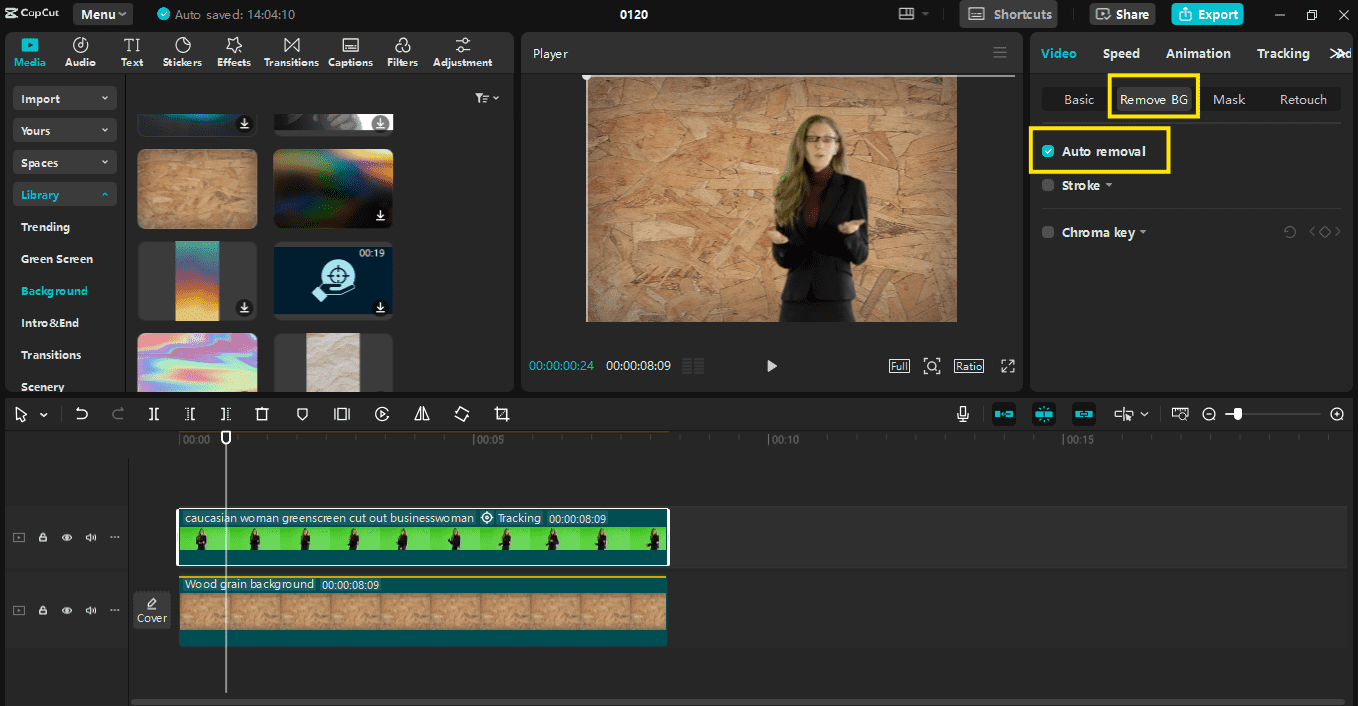This screenshot has height=706, width=1358.
Task: Click the Export button
Action: (1207, 14)
